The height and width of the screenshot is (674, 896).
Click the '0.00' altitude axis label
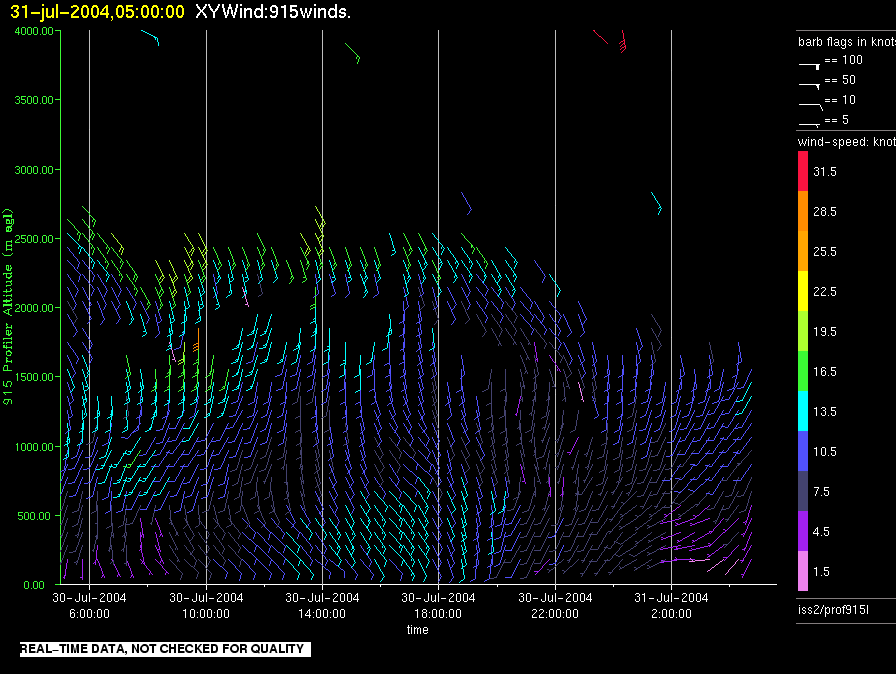[34, 585]
